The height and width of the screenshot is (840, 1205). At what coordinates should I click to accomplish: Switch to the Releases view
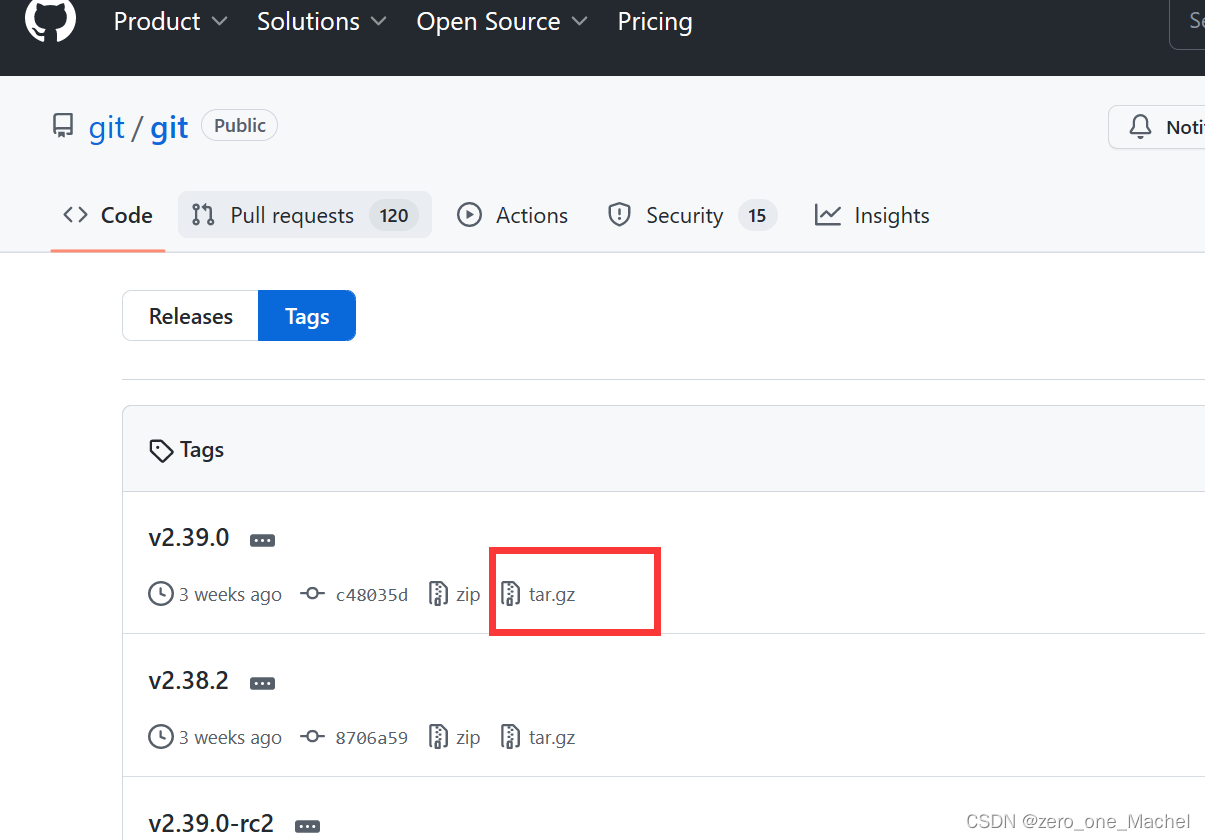pyautogui.click(x=191, y=316)
